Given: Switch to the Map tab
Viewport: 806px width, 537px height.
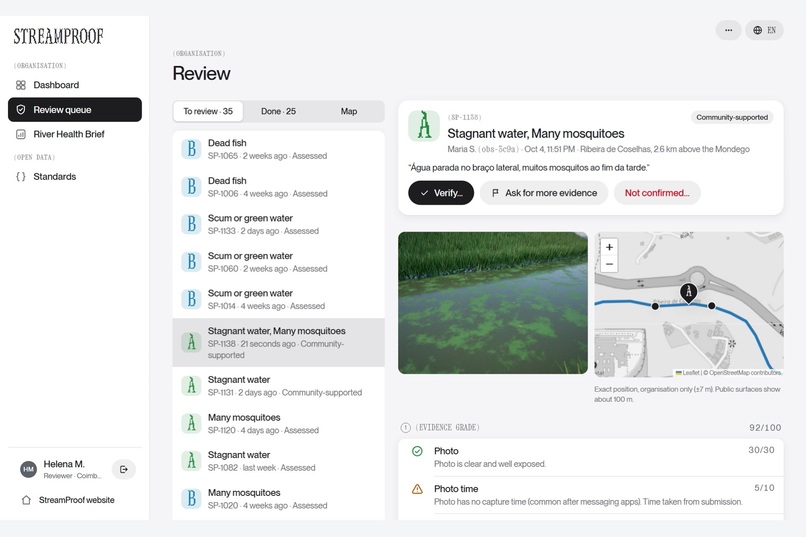Looking at the screenshot, I should (x=349, y=112).
